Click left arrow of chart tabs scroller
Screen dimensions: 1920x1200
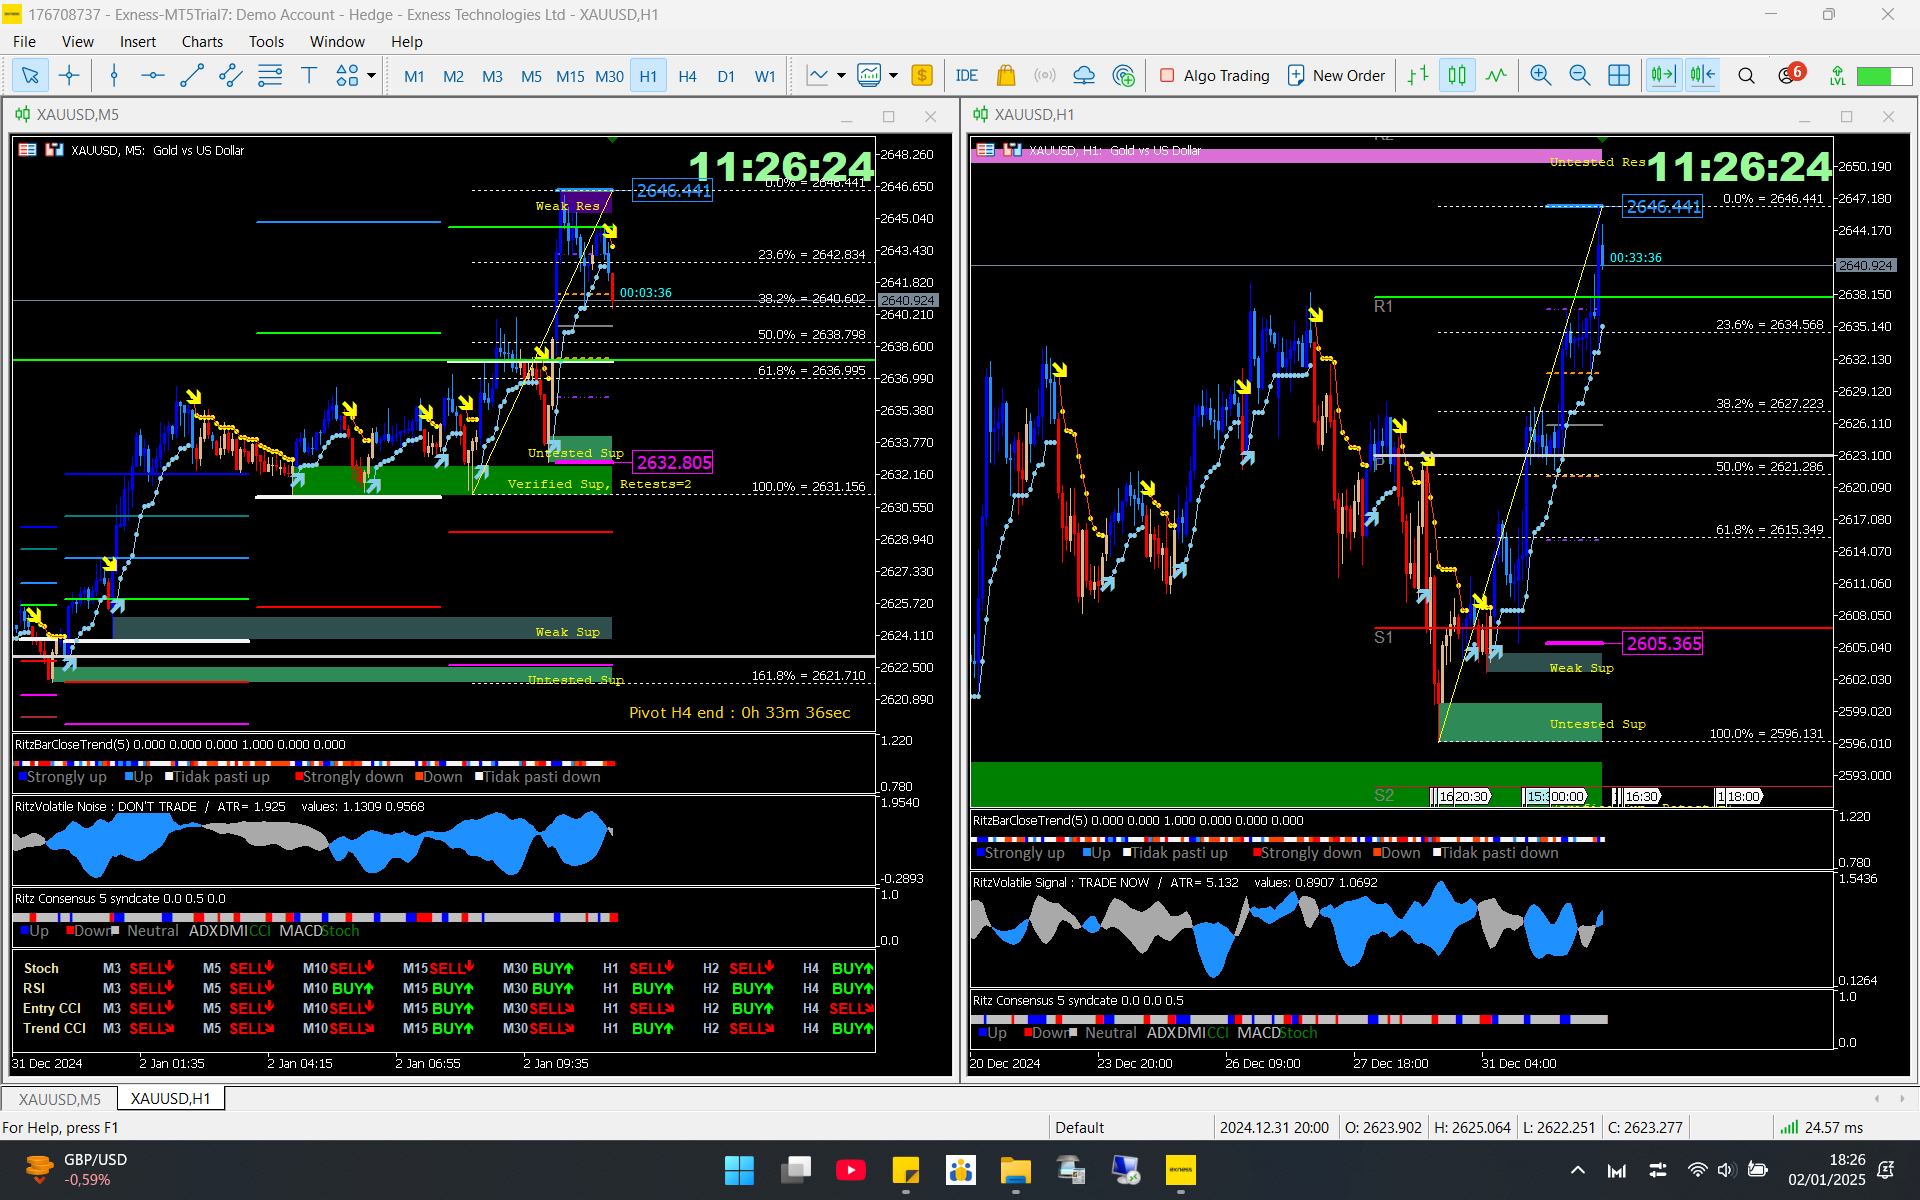click(1876, 1099)
